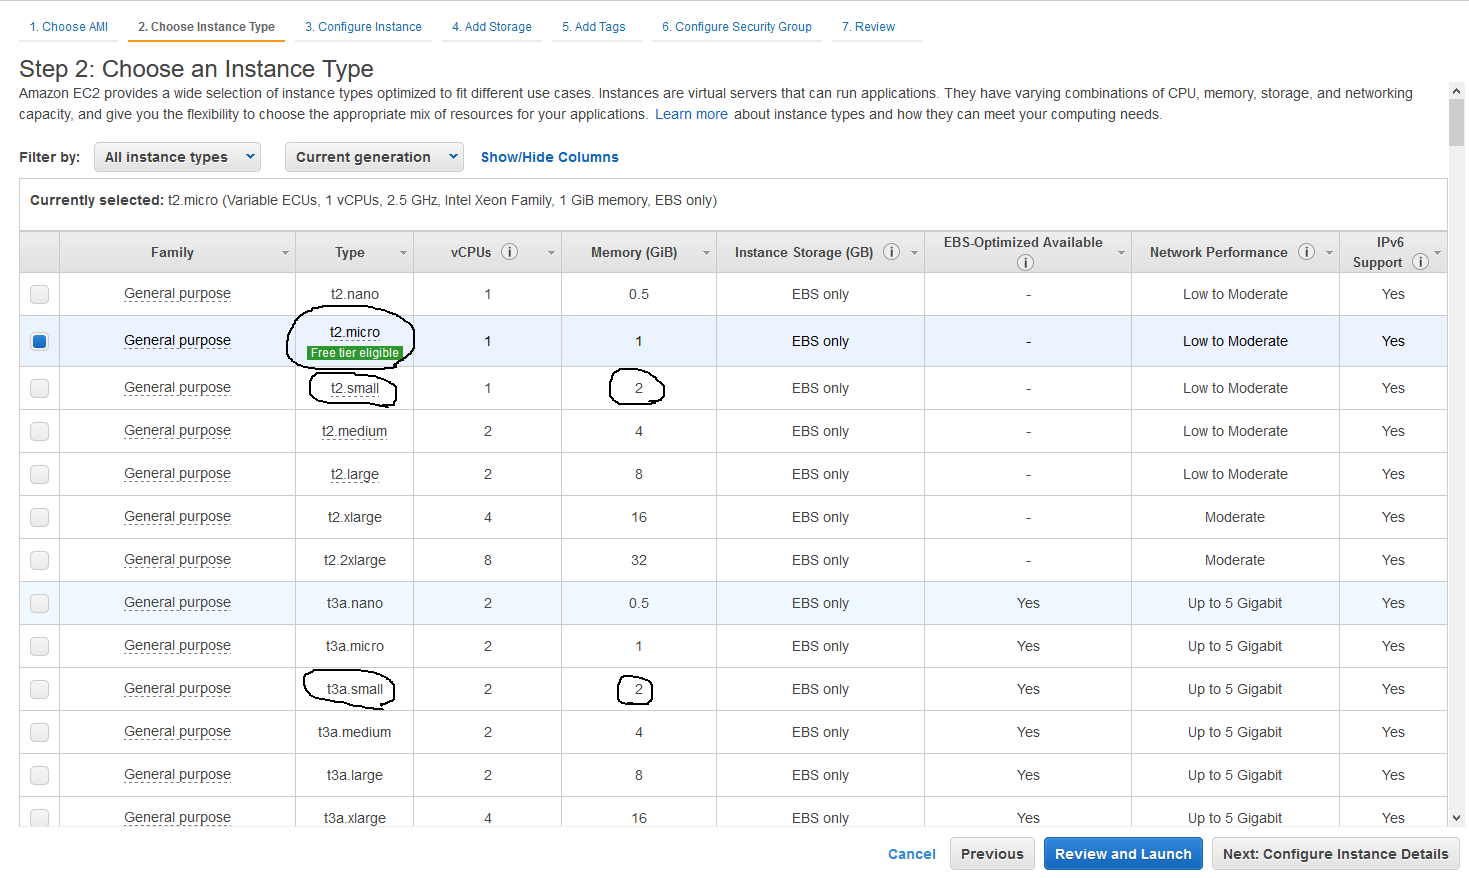1469x878 pixels.
Task: Click the t3a.small type label
Action: (355, 689)
